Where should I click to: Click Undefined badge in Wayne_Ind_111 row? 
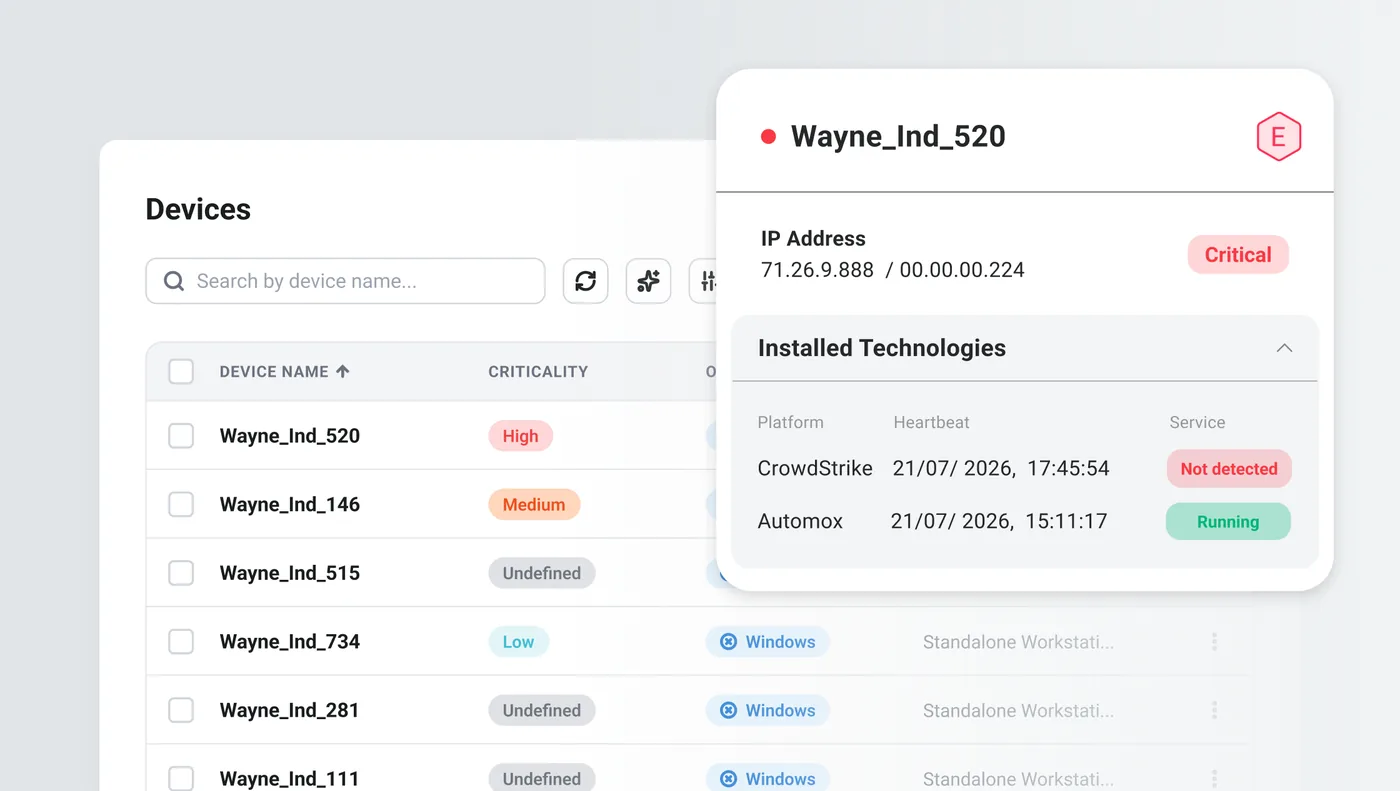coord(541,778)
